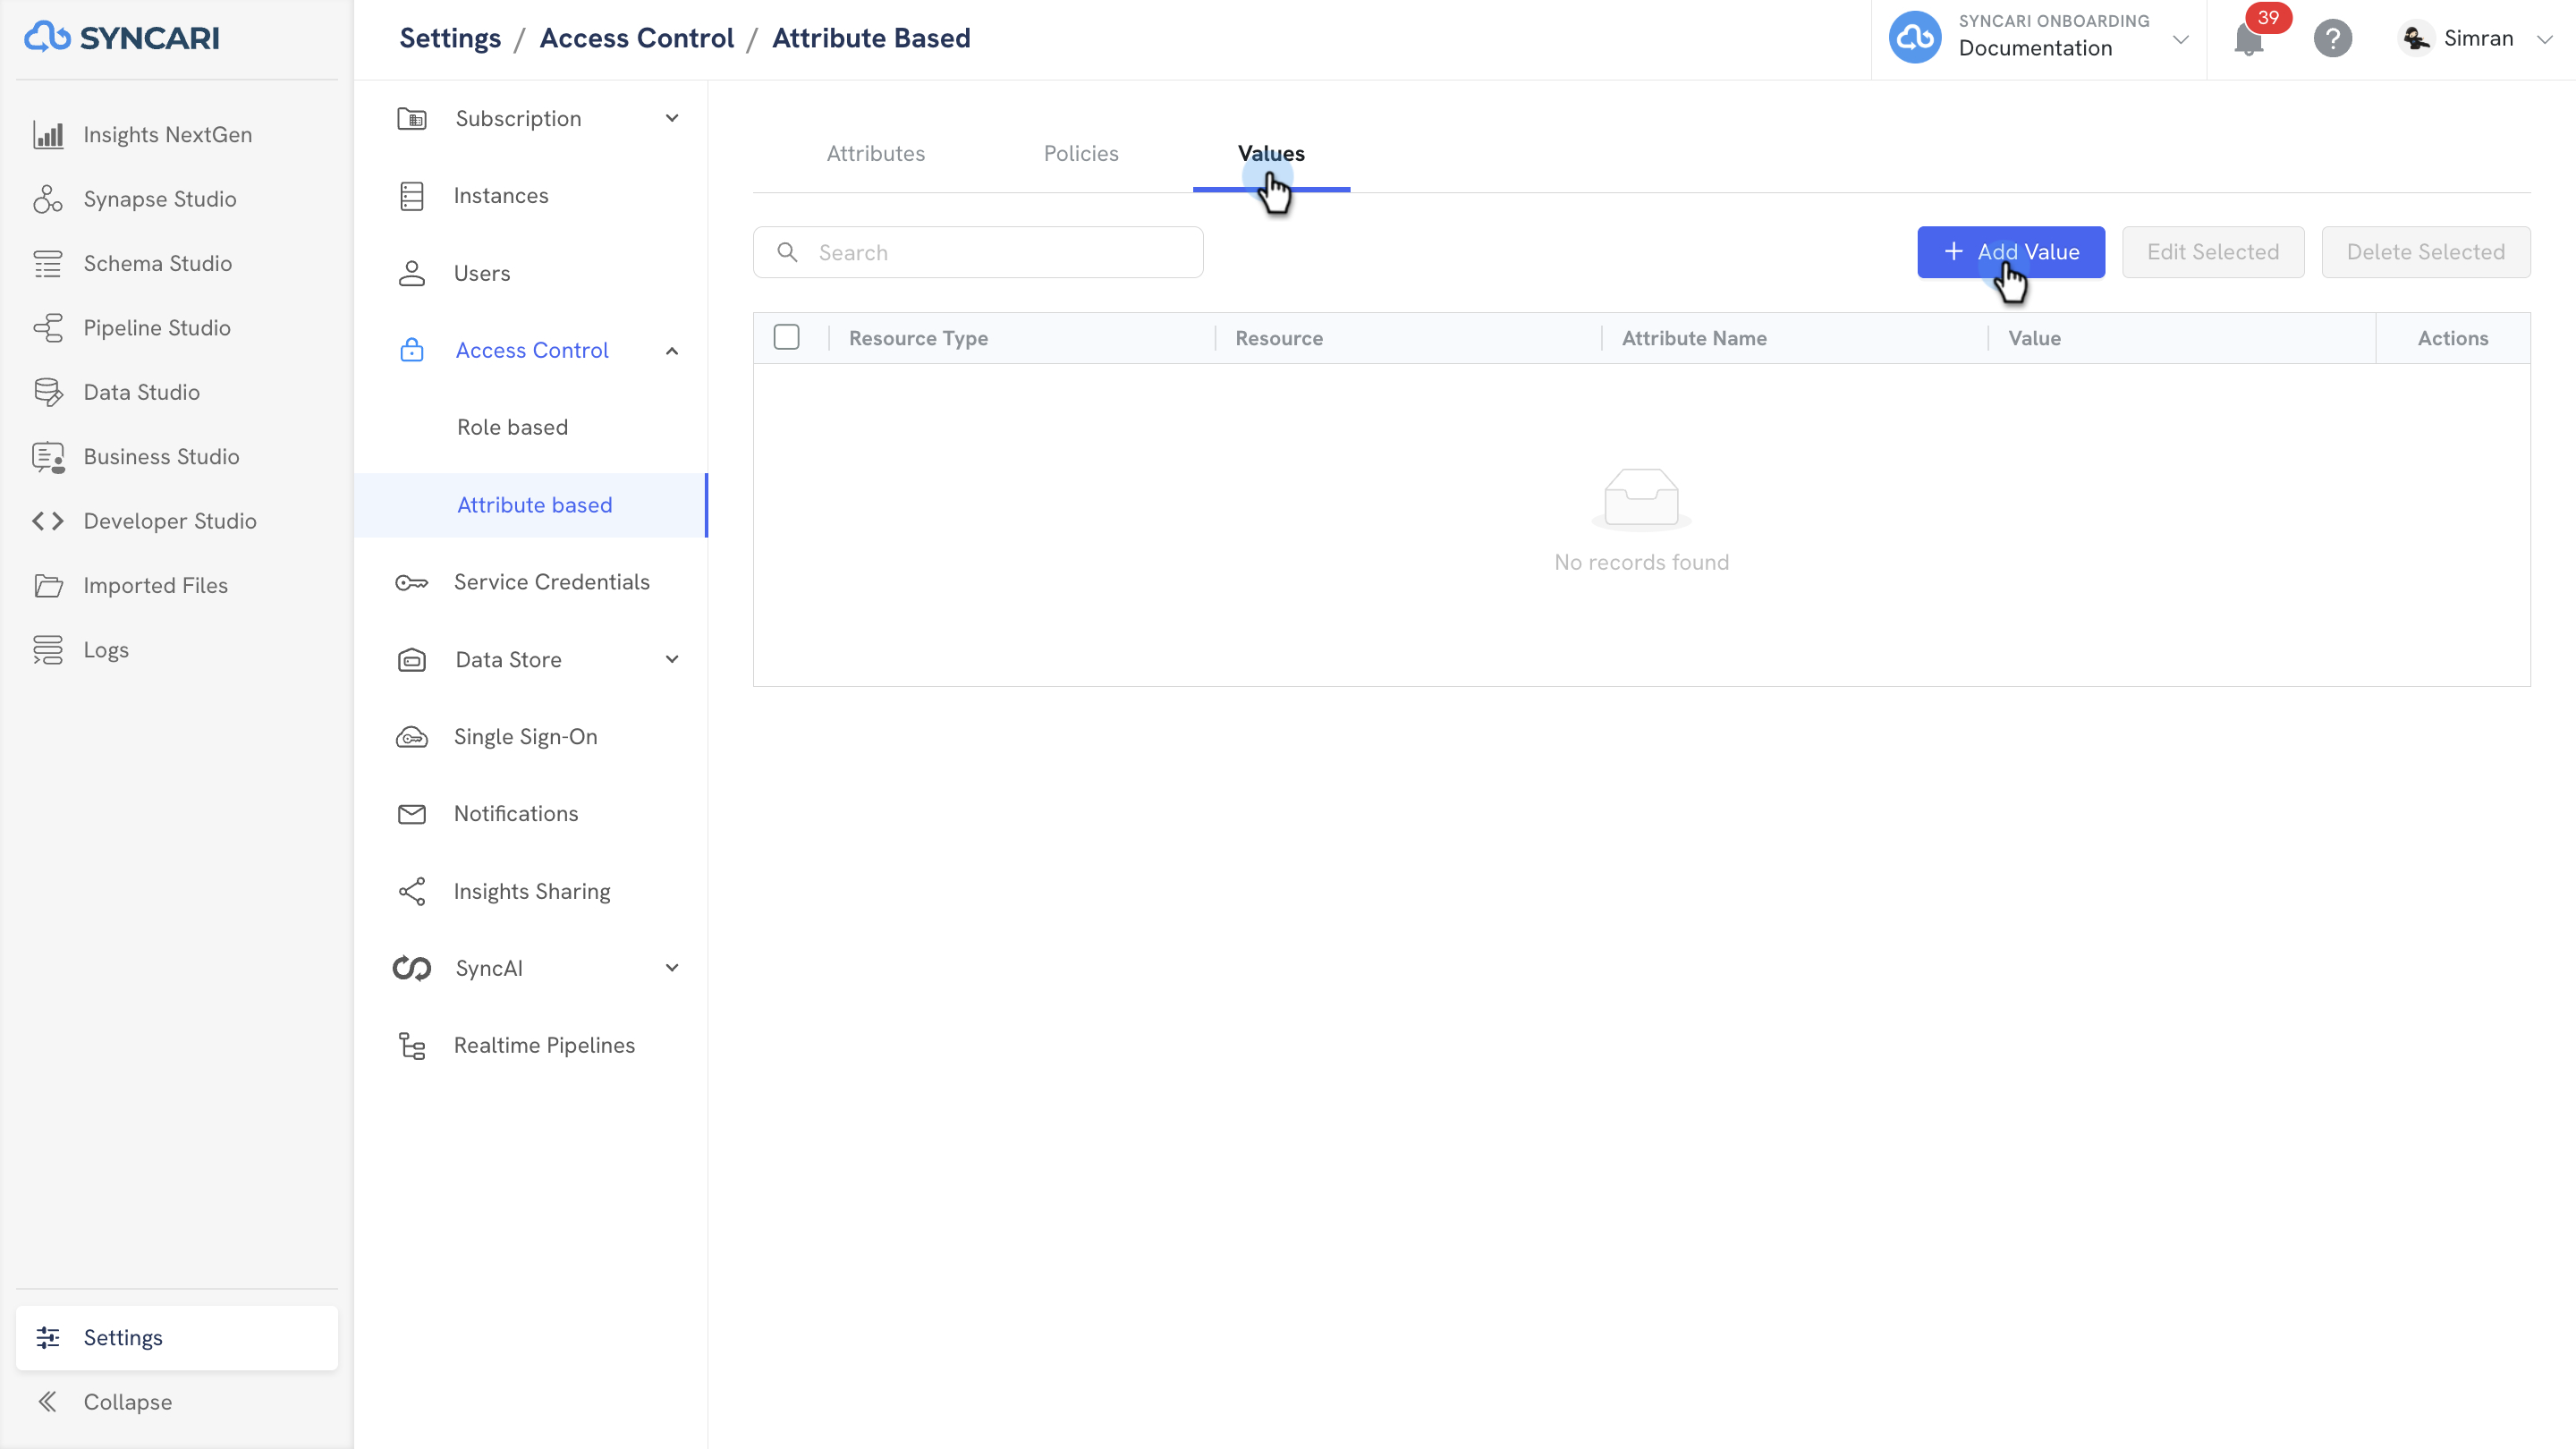This screenshot has width=2576, height=1449.
Task: Open the help question mark icon
Action: click(2333, 38)
